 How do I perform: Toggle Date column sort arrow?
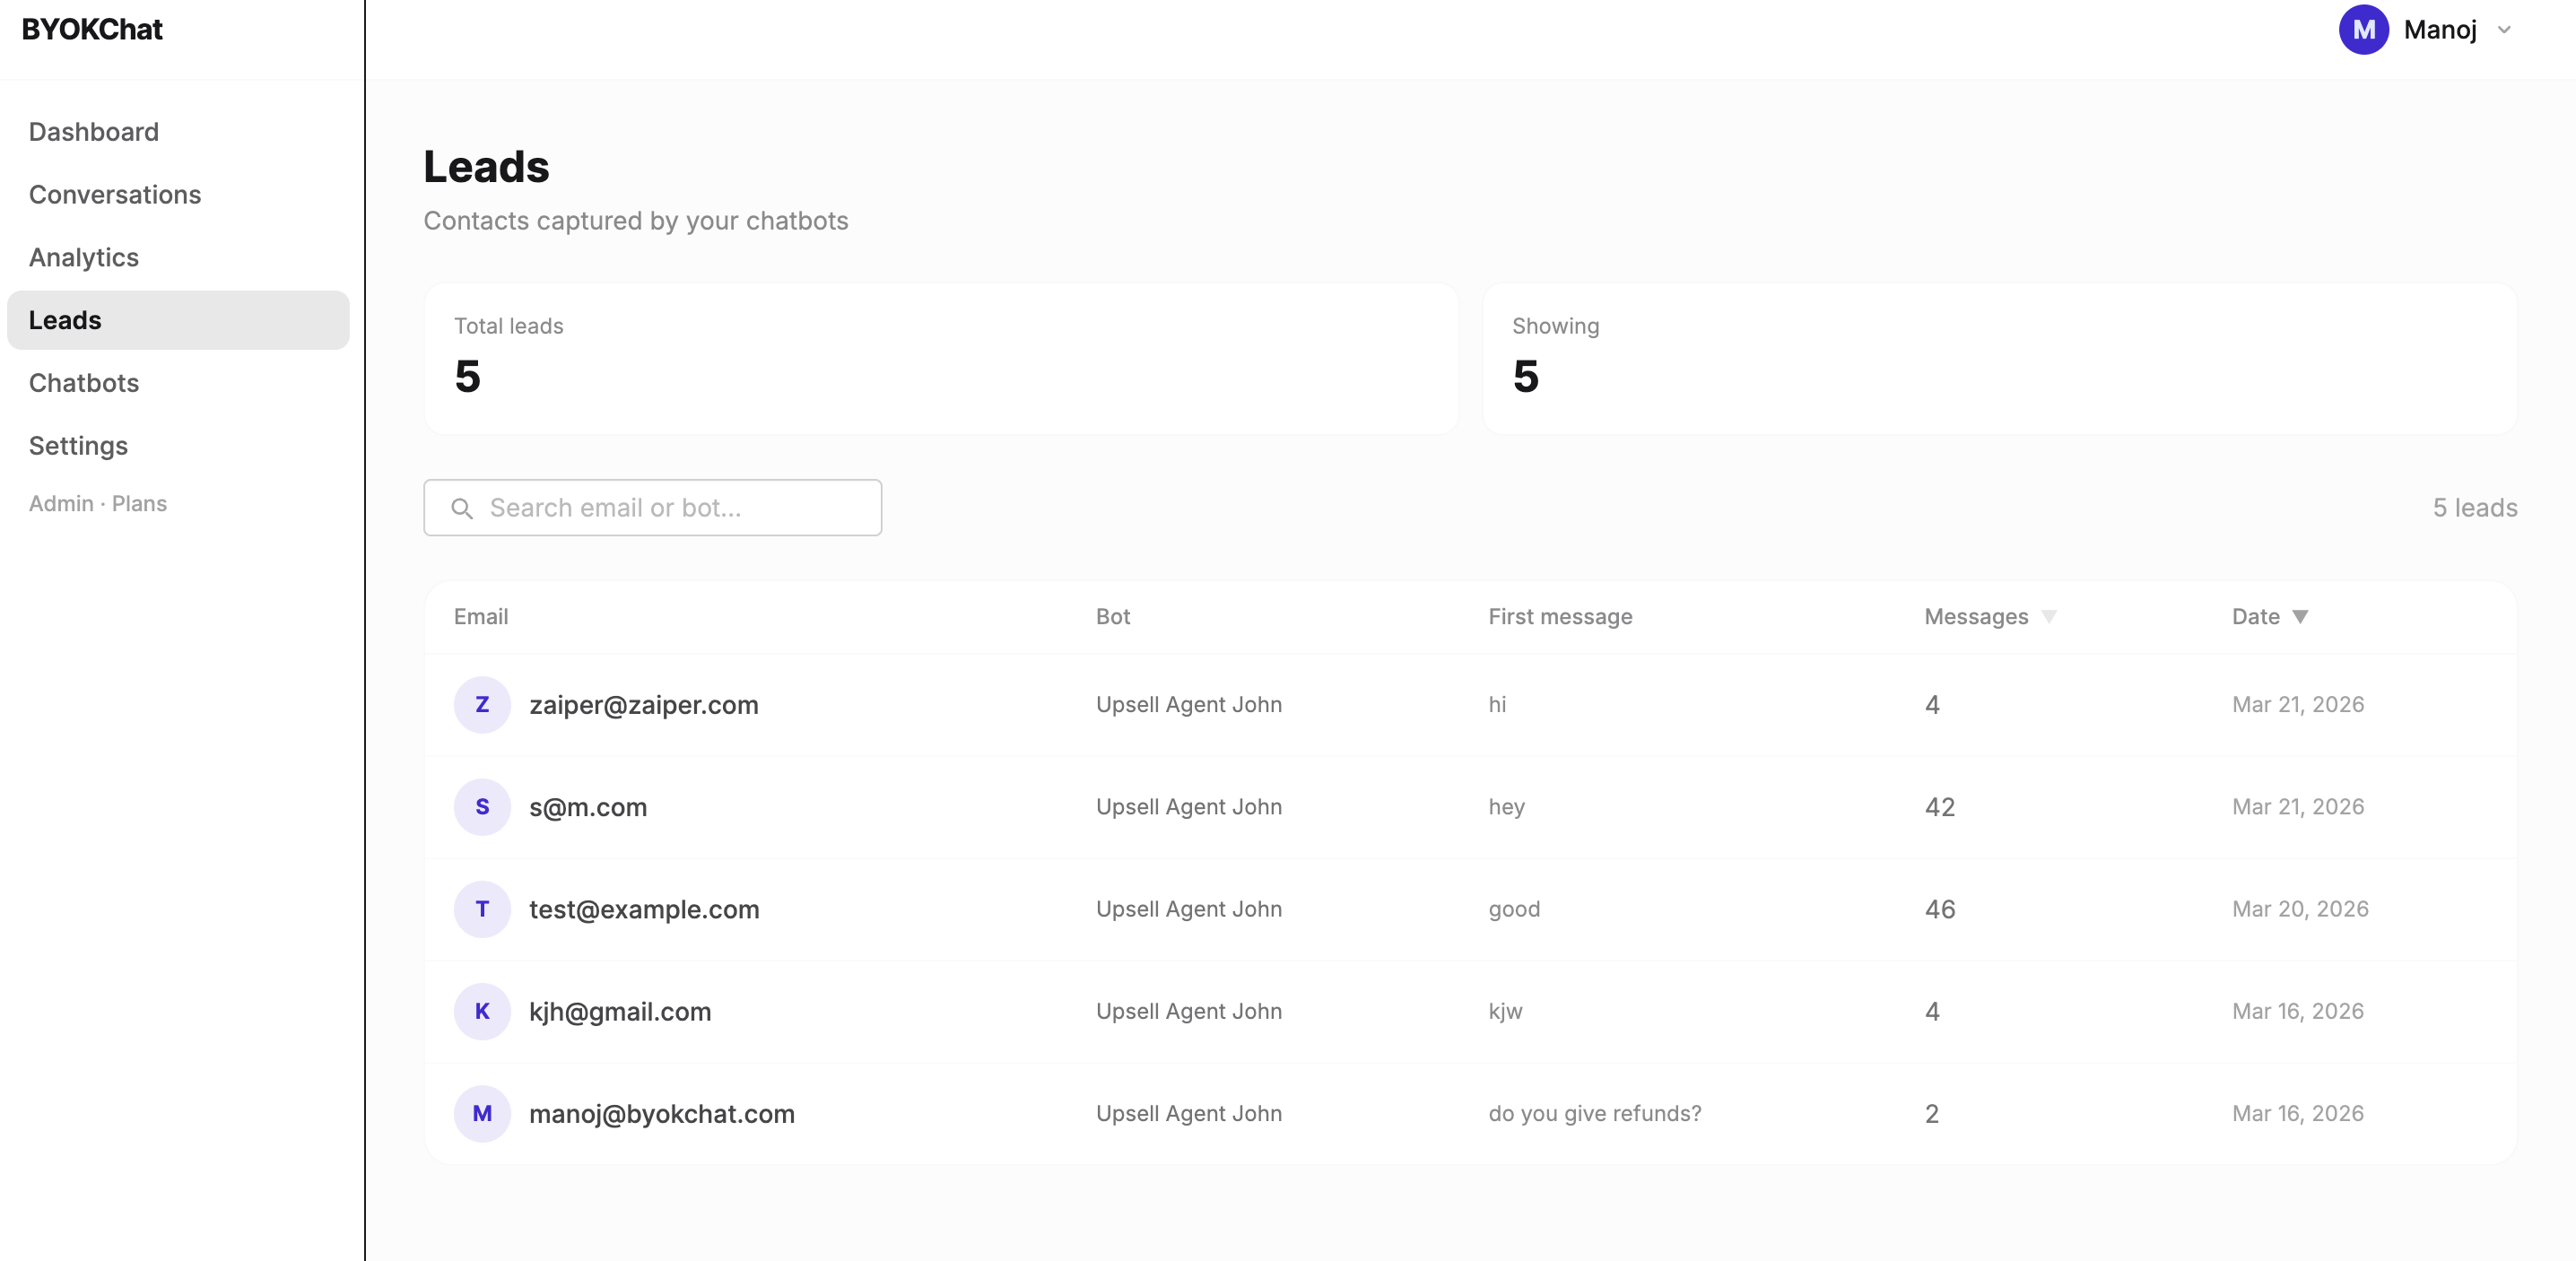pyautogui.click(x=2300, y=616)
